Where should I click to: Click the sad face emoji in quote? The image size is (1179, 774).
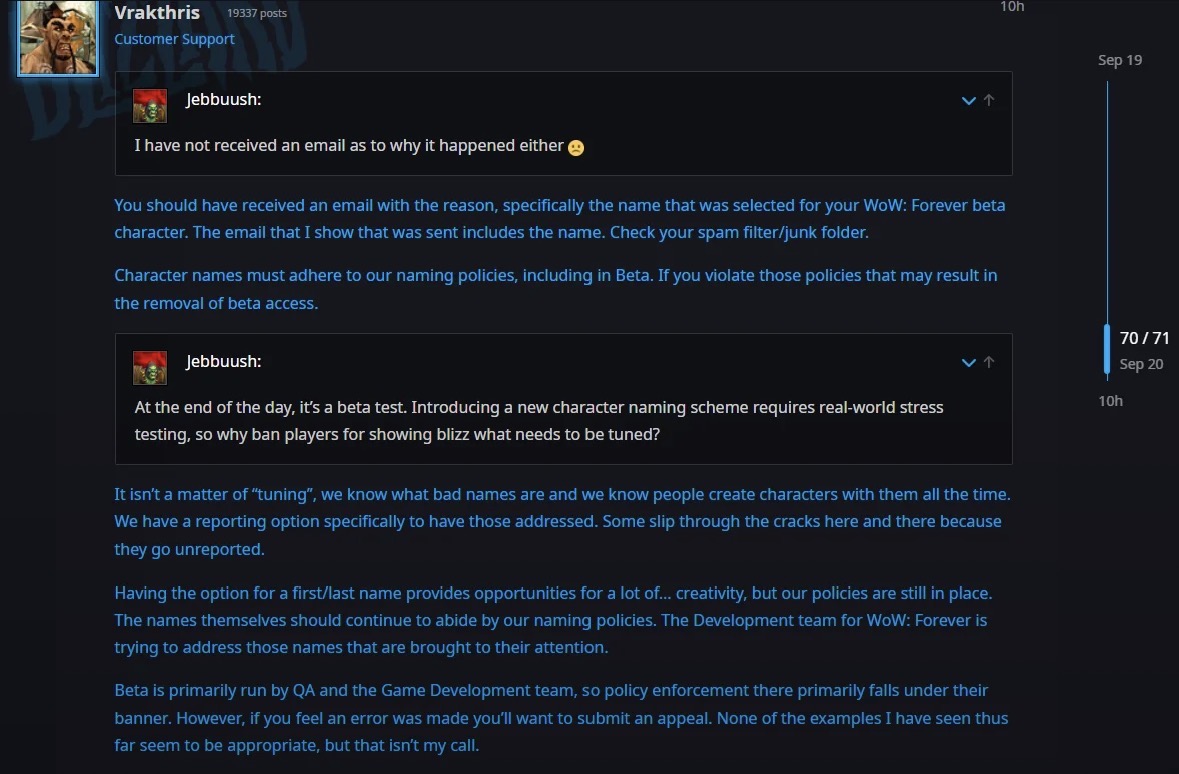pyautogui.click(x=576, y=147)
